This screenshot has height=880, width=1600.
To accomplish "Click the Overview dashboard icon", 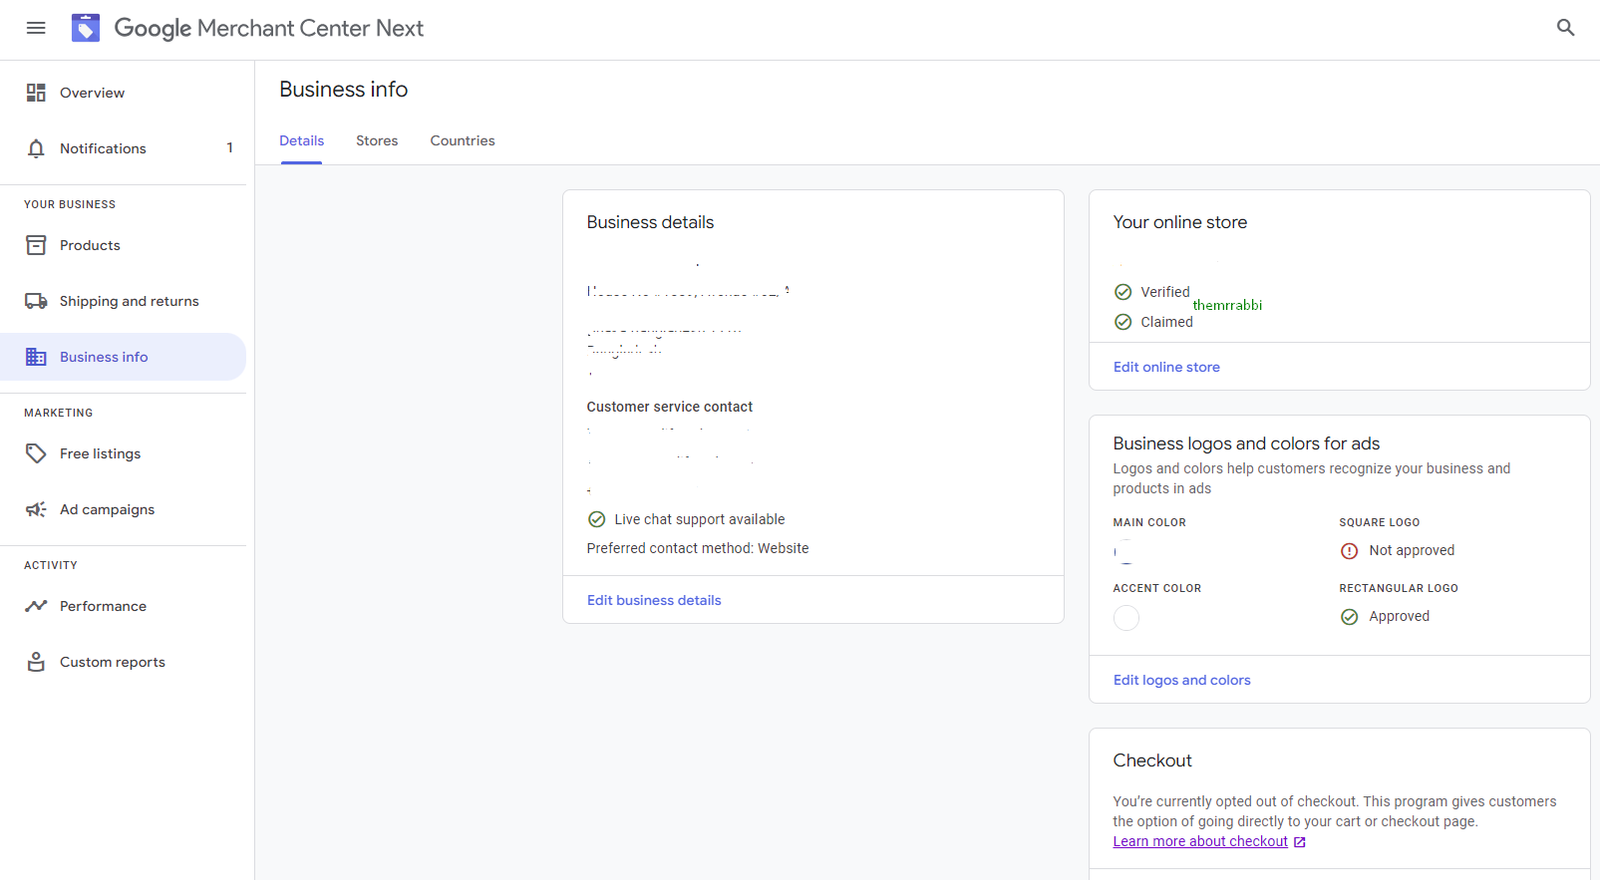I will tap(36, 93).
